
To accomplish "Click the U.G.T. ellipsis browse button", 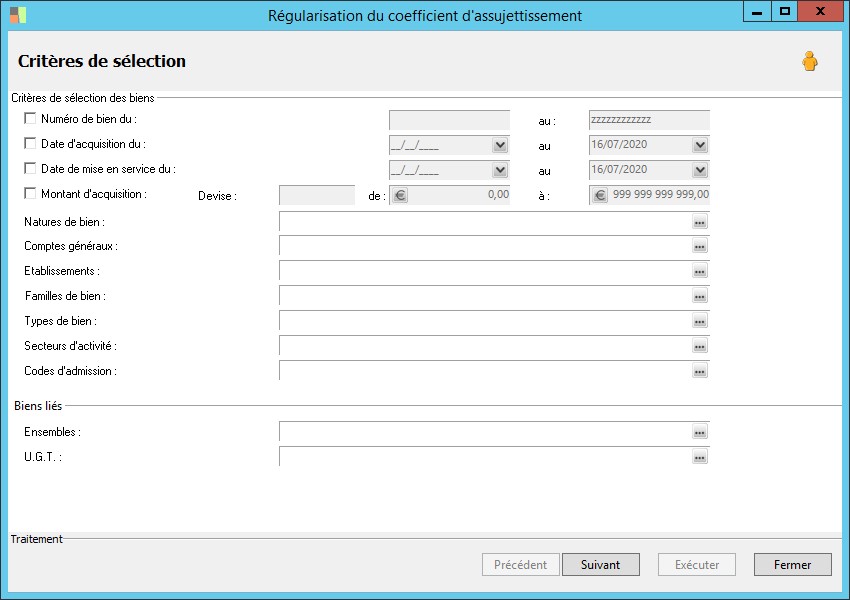I will pyautogui.click(x=700, y=457).
